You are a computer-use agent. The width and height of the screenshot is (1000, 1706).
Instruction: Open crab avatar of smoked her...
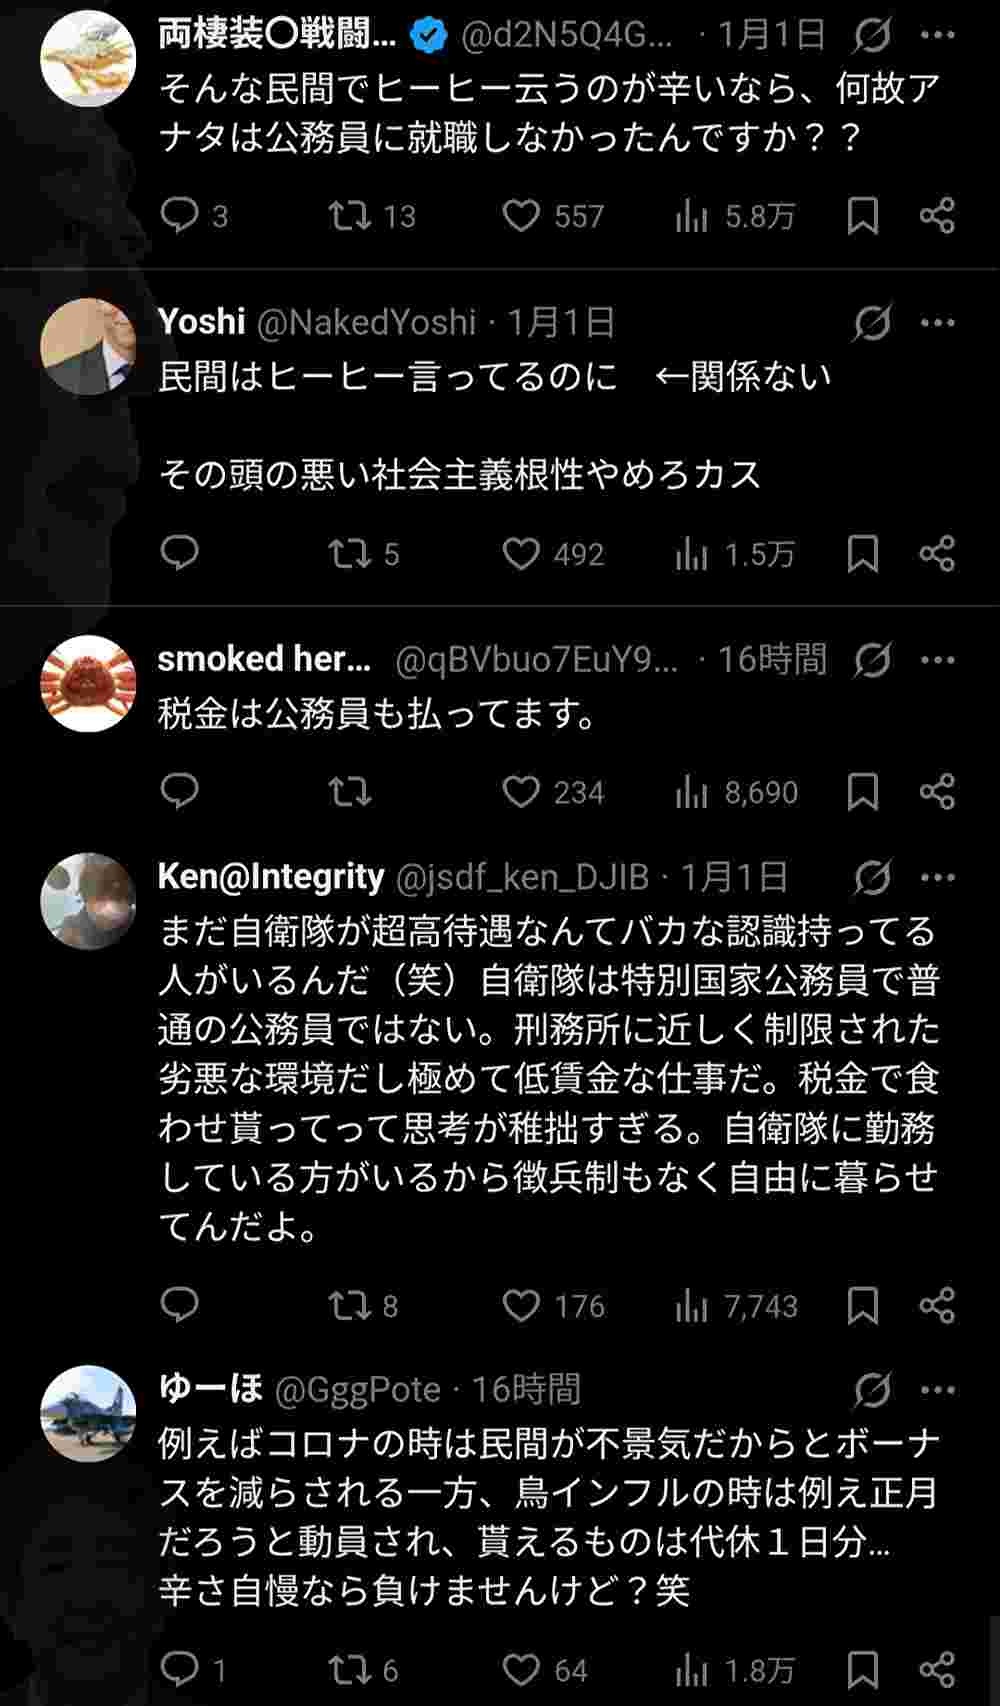click(88, 683)
